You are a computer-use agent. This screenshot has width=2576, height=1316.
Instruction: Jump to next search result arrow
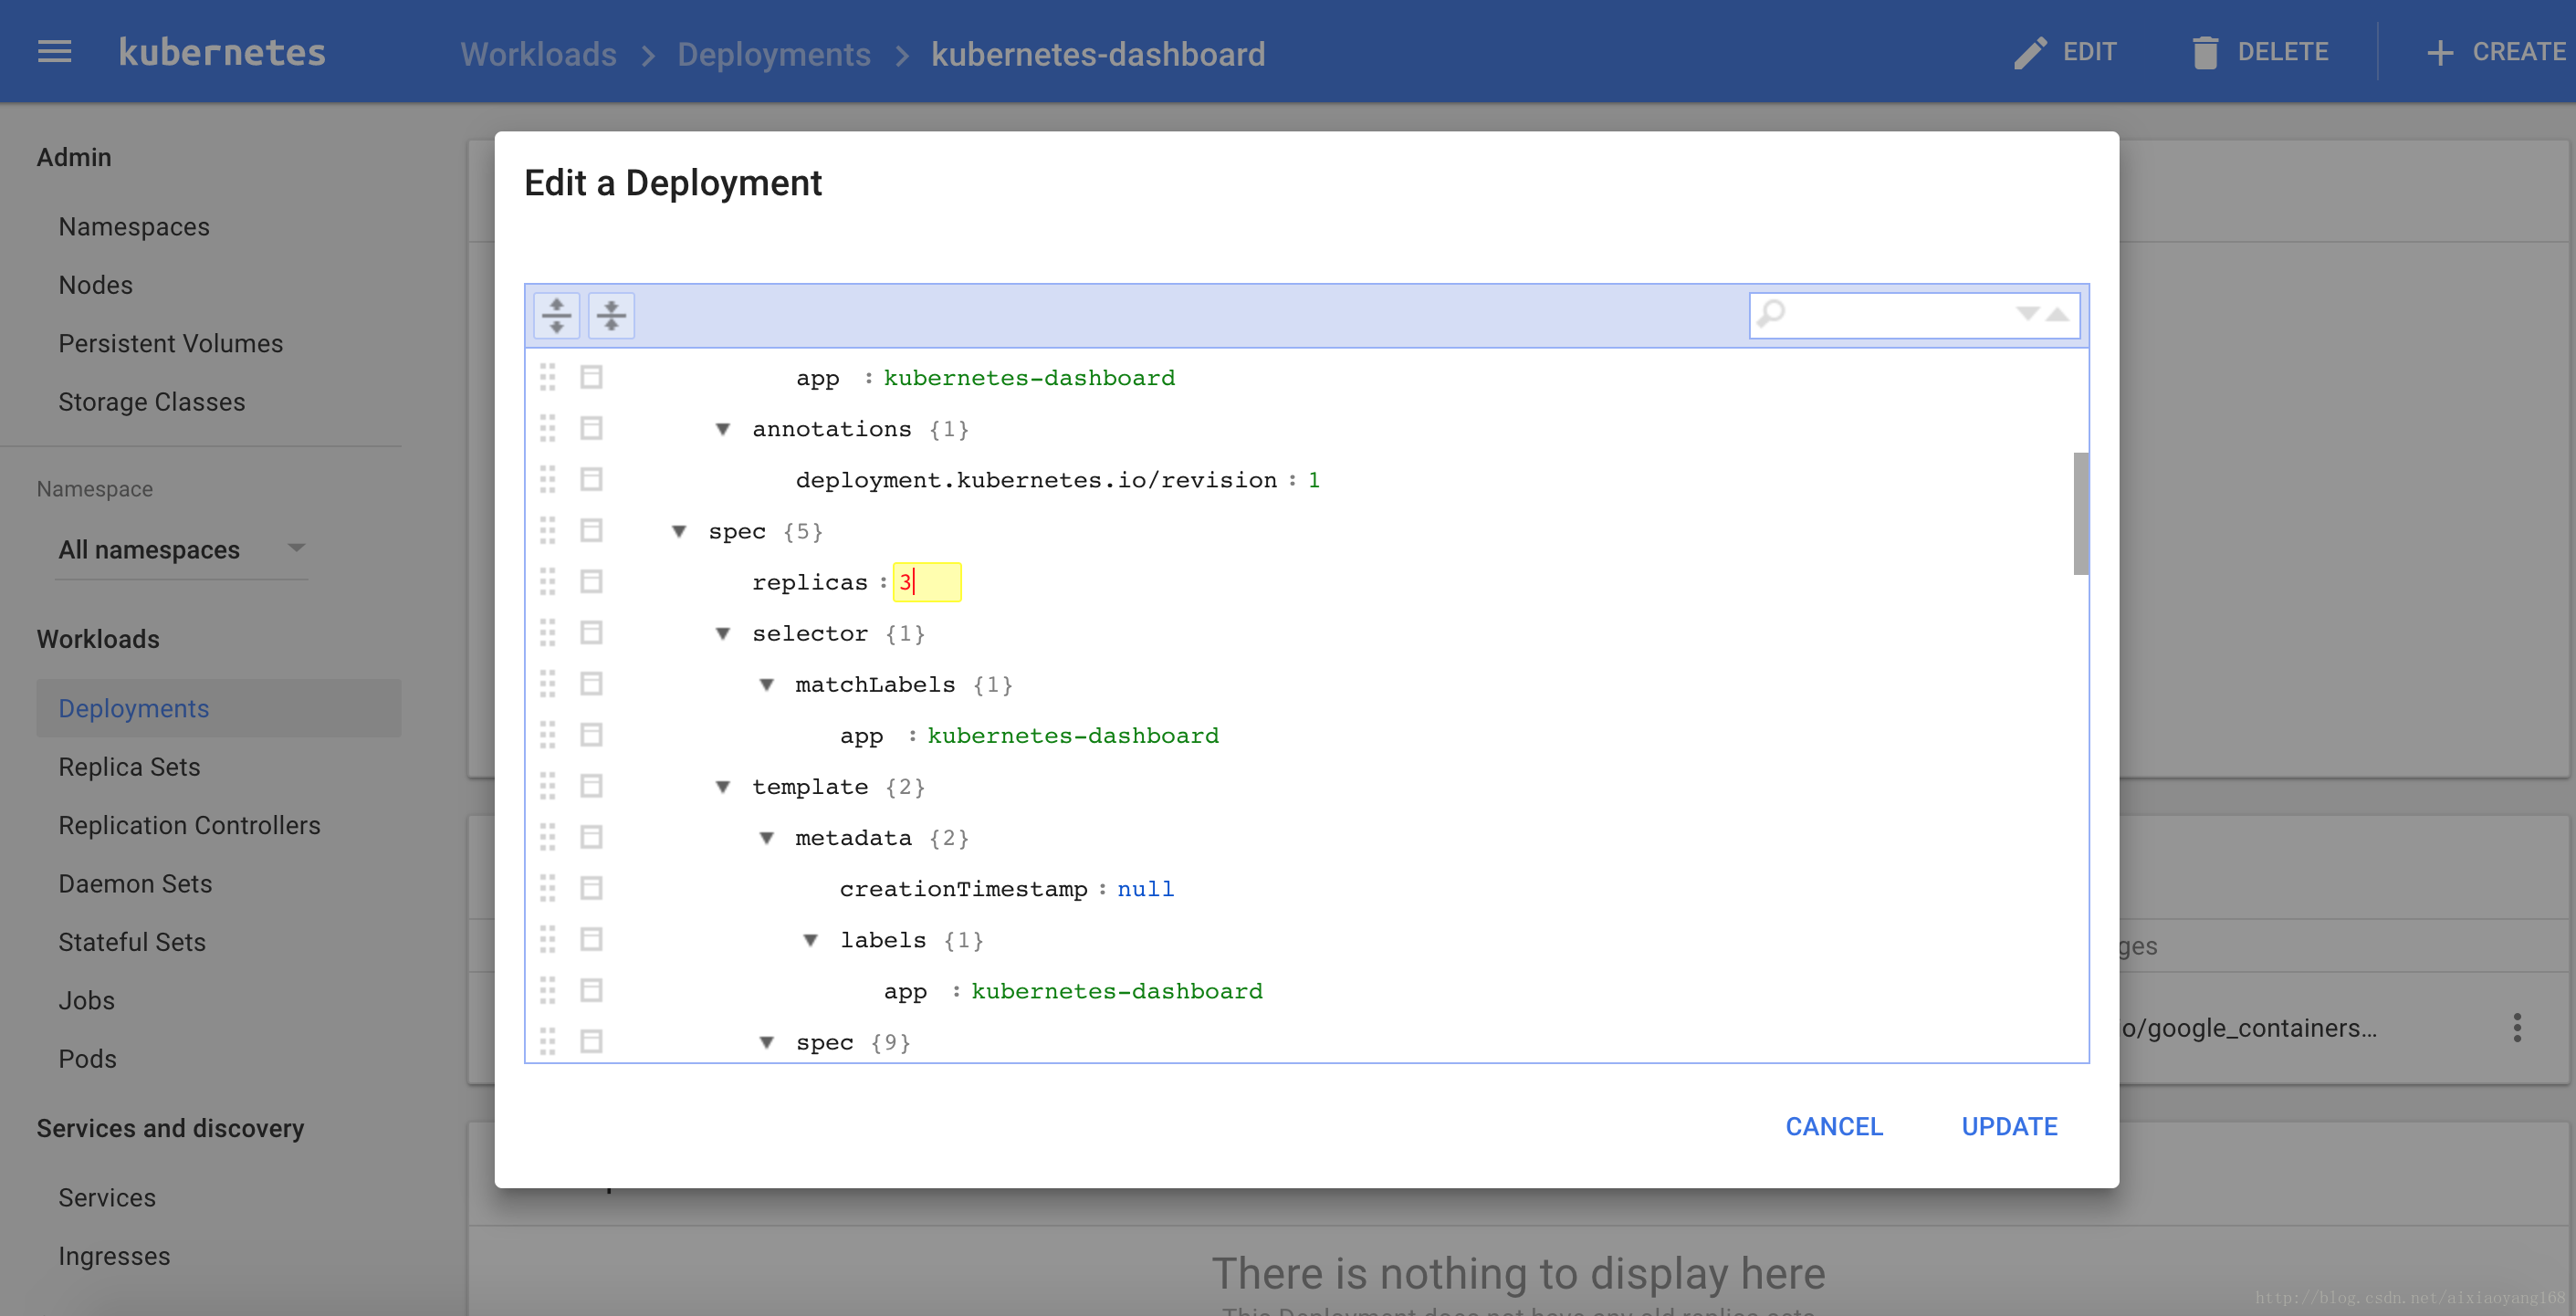[x=2027, y=314]
